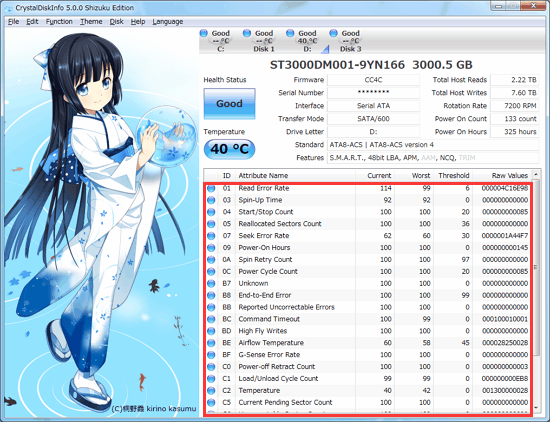This screenshot has width=551, height=422.
Task: Click the Standard field ATA8-ACS
Action: pos(433,145)
